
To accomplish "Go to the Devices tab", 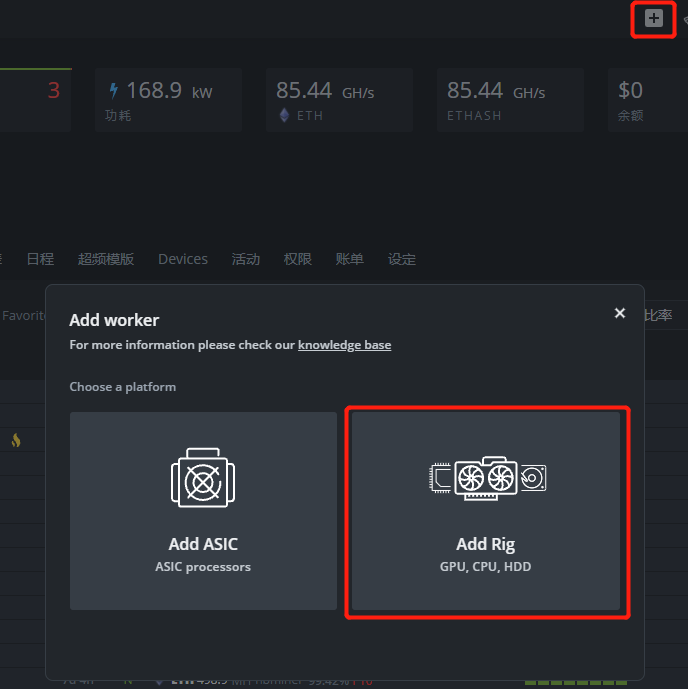I will click(x=183, y=259).
